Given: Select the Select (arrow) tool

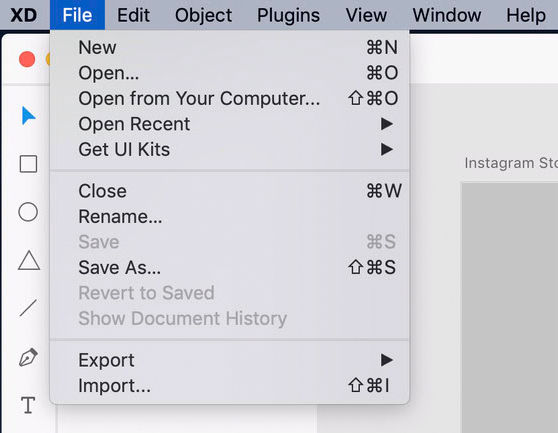Looking at the screenshot, I should [x=28, y=116].
